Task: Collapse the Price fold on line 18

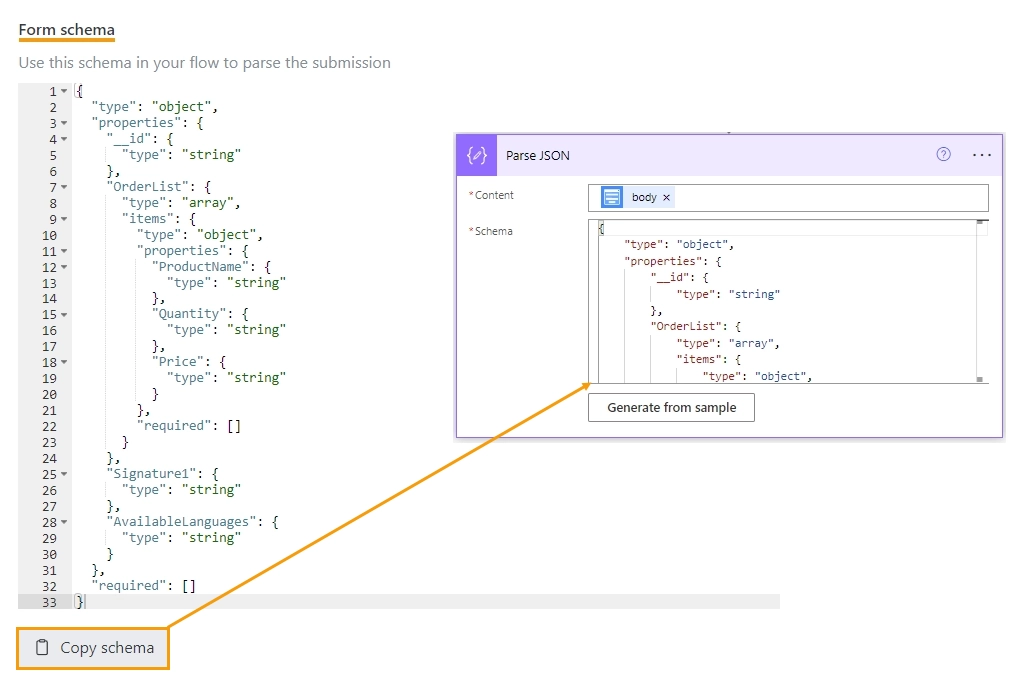Action: [64, 362]
